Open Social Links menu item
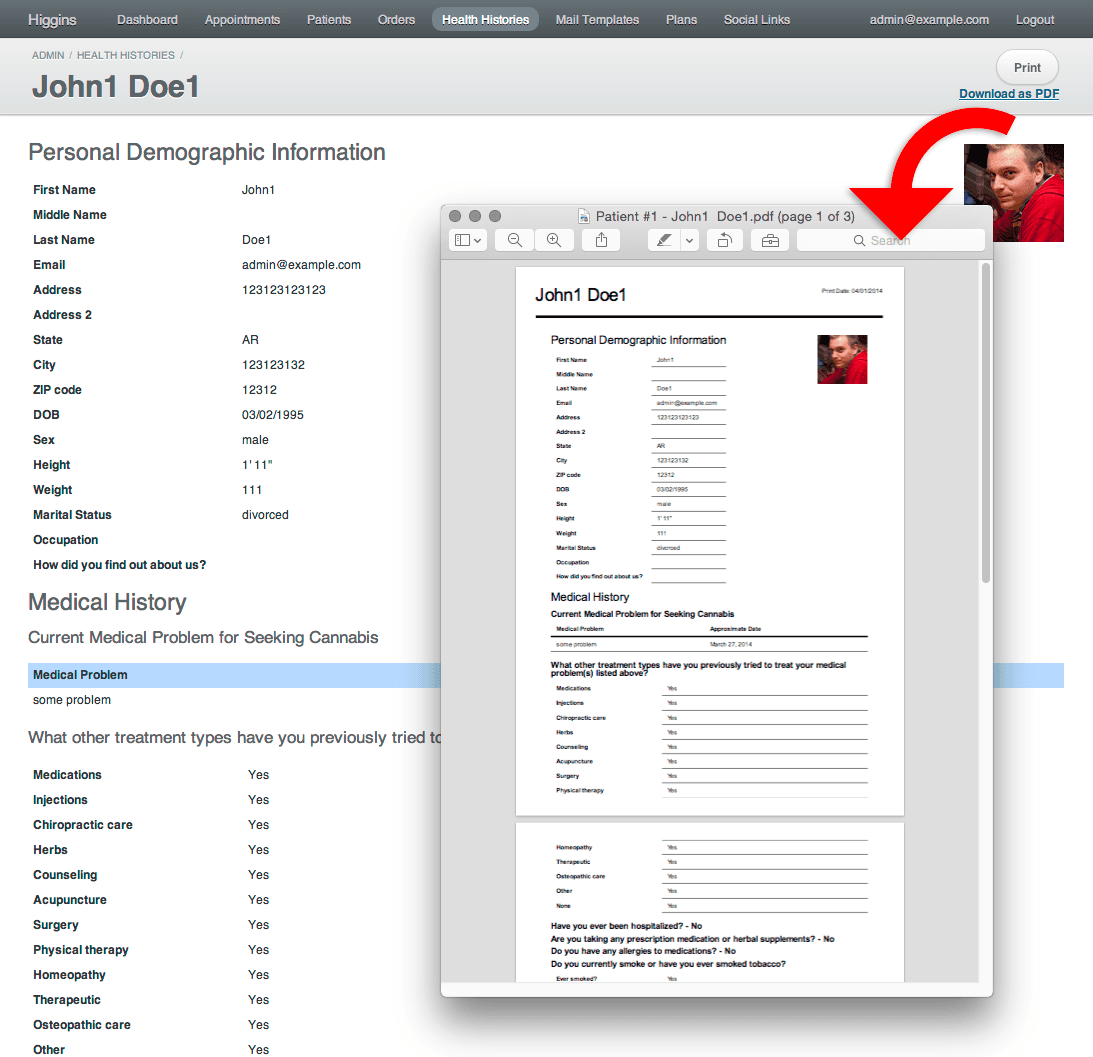Screen dimensions: 1093x1057 (x=756, y=20)
